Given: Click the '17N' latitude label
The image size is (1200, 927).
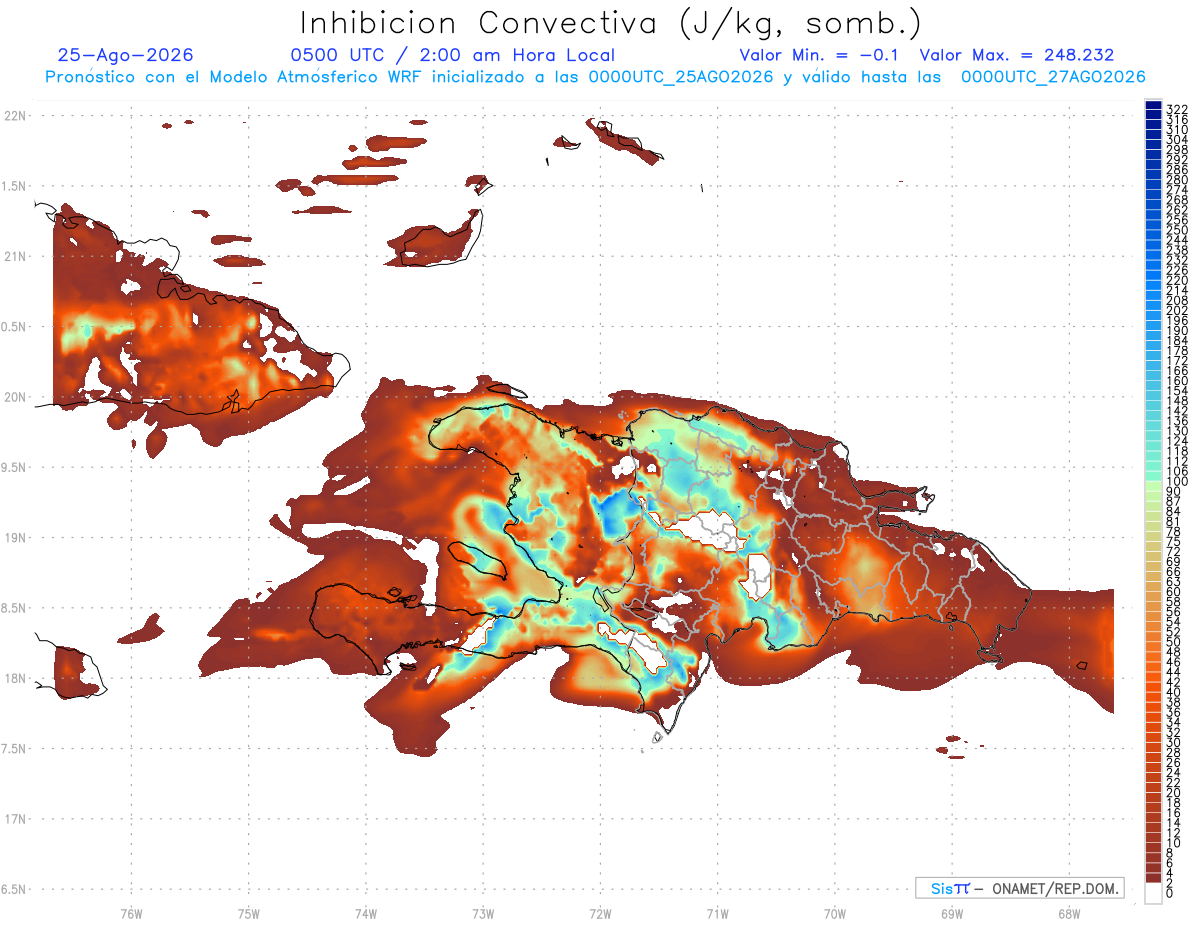Looking at the screenshot, I should click(16, 820).
